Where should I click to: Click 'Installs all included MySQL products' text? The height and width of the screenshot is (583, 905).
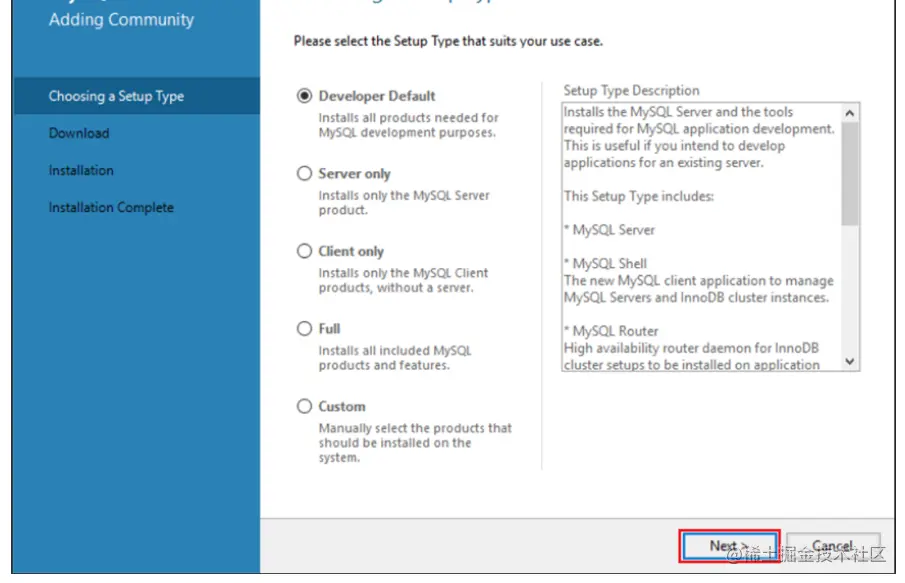point(395,358)
